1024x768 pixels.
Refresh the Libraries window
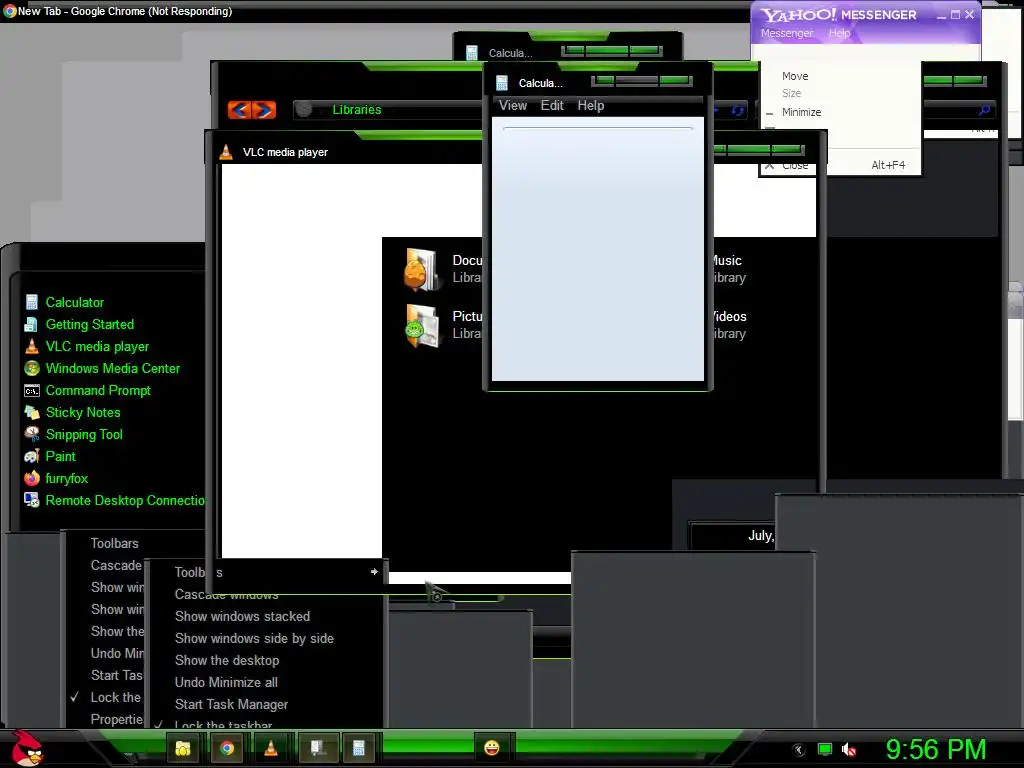point(738,110)
